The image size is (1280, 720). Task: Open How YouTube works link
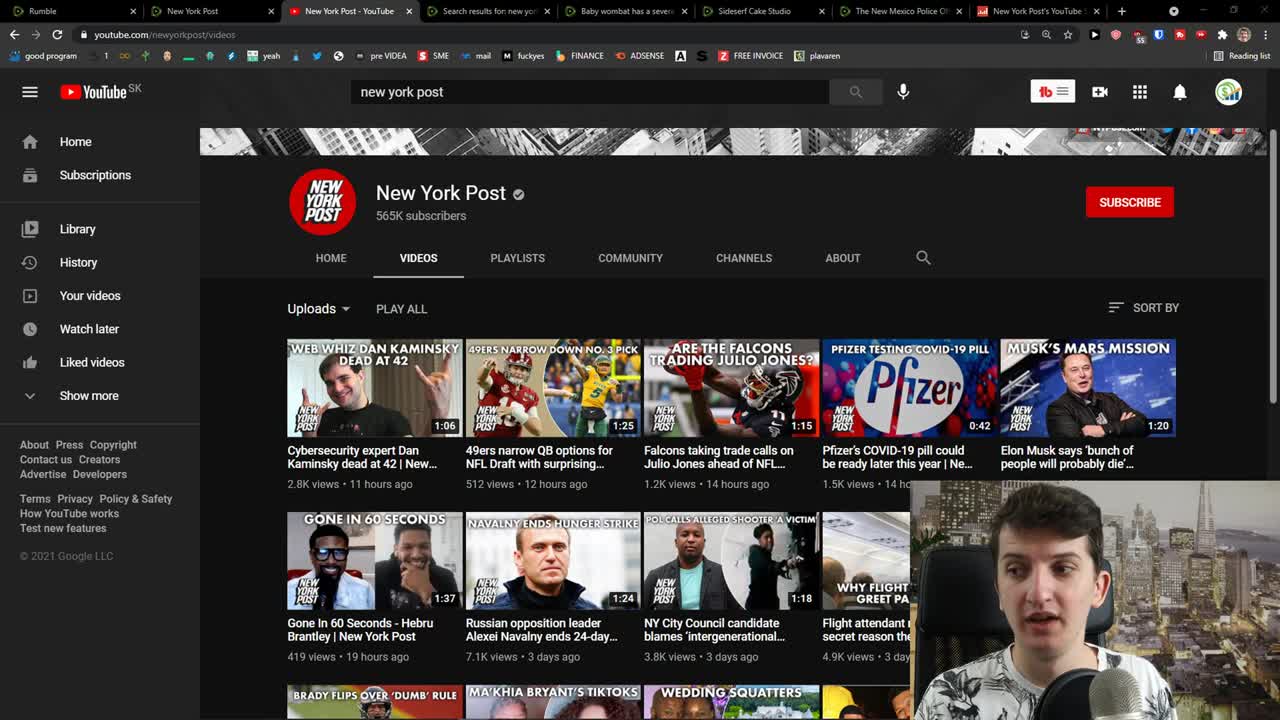pos(69,514)
